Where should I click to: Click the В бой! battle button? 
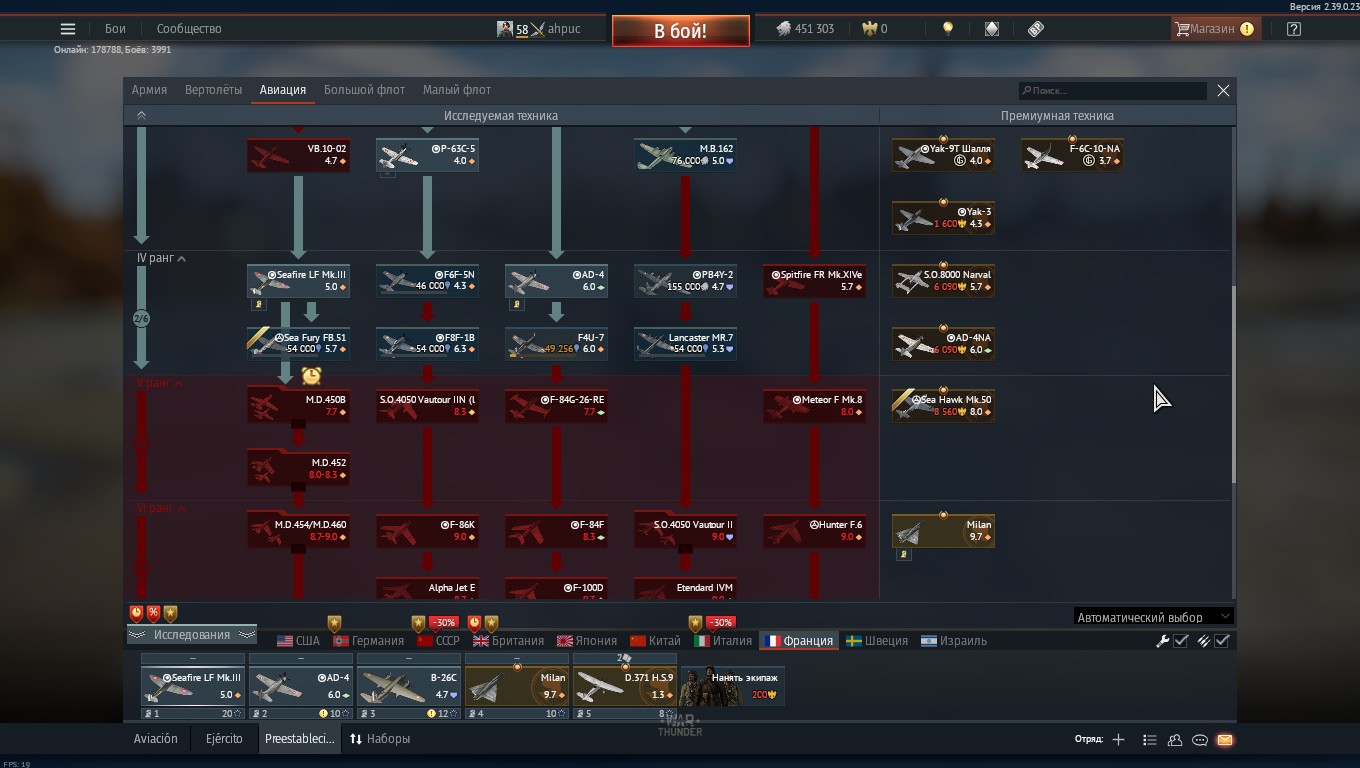pos(680,31)
